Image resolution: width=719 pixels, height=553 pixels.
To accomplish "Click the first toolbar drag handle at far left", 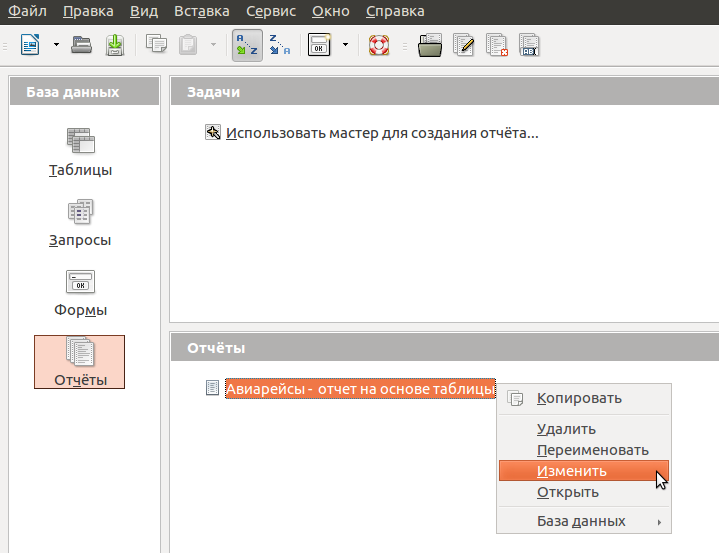I will pyautogui.click(x=6, y=46).
